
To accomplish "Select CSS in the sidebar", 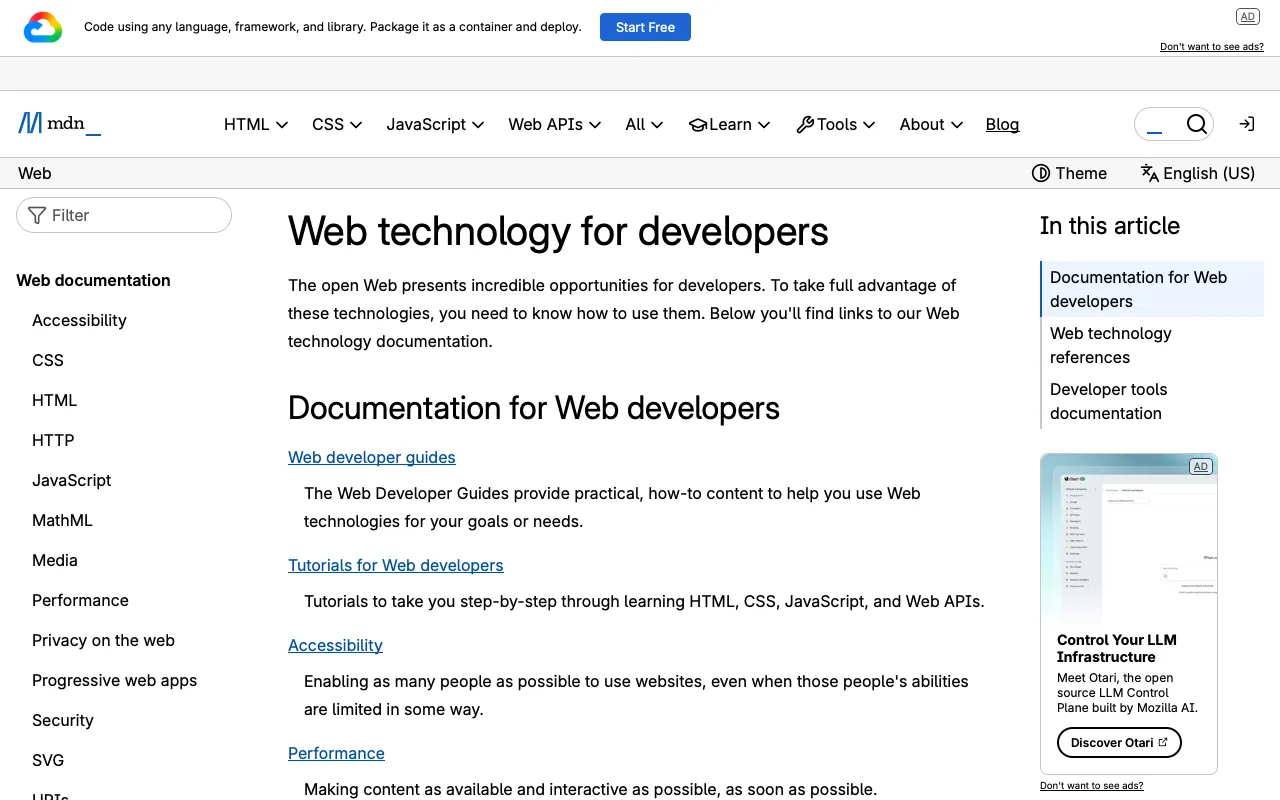I will point(48,360).
